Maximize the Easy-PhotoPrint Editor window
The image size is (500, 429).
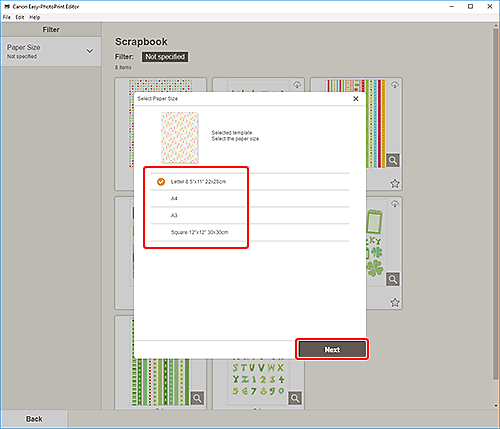(x=470, y=6)
